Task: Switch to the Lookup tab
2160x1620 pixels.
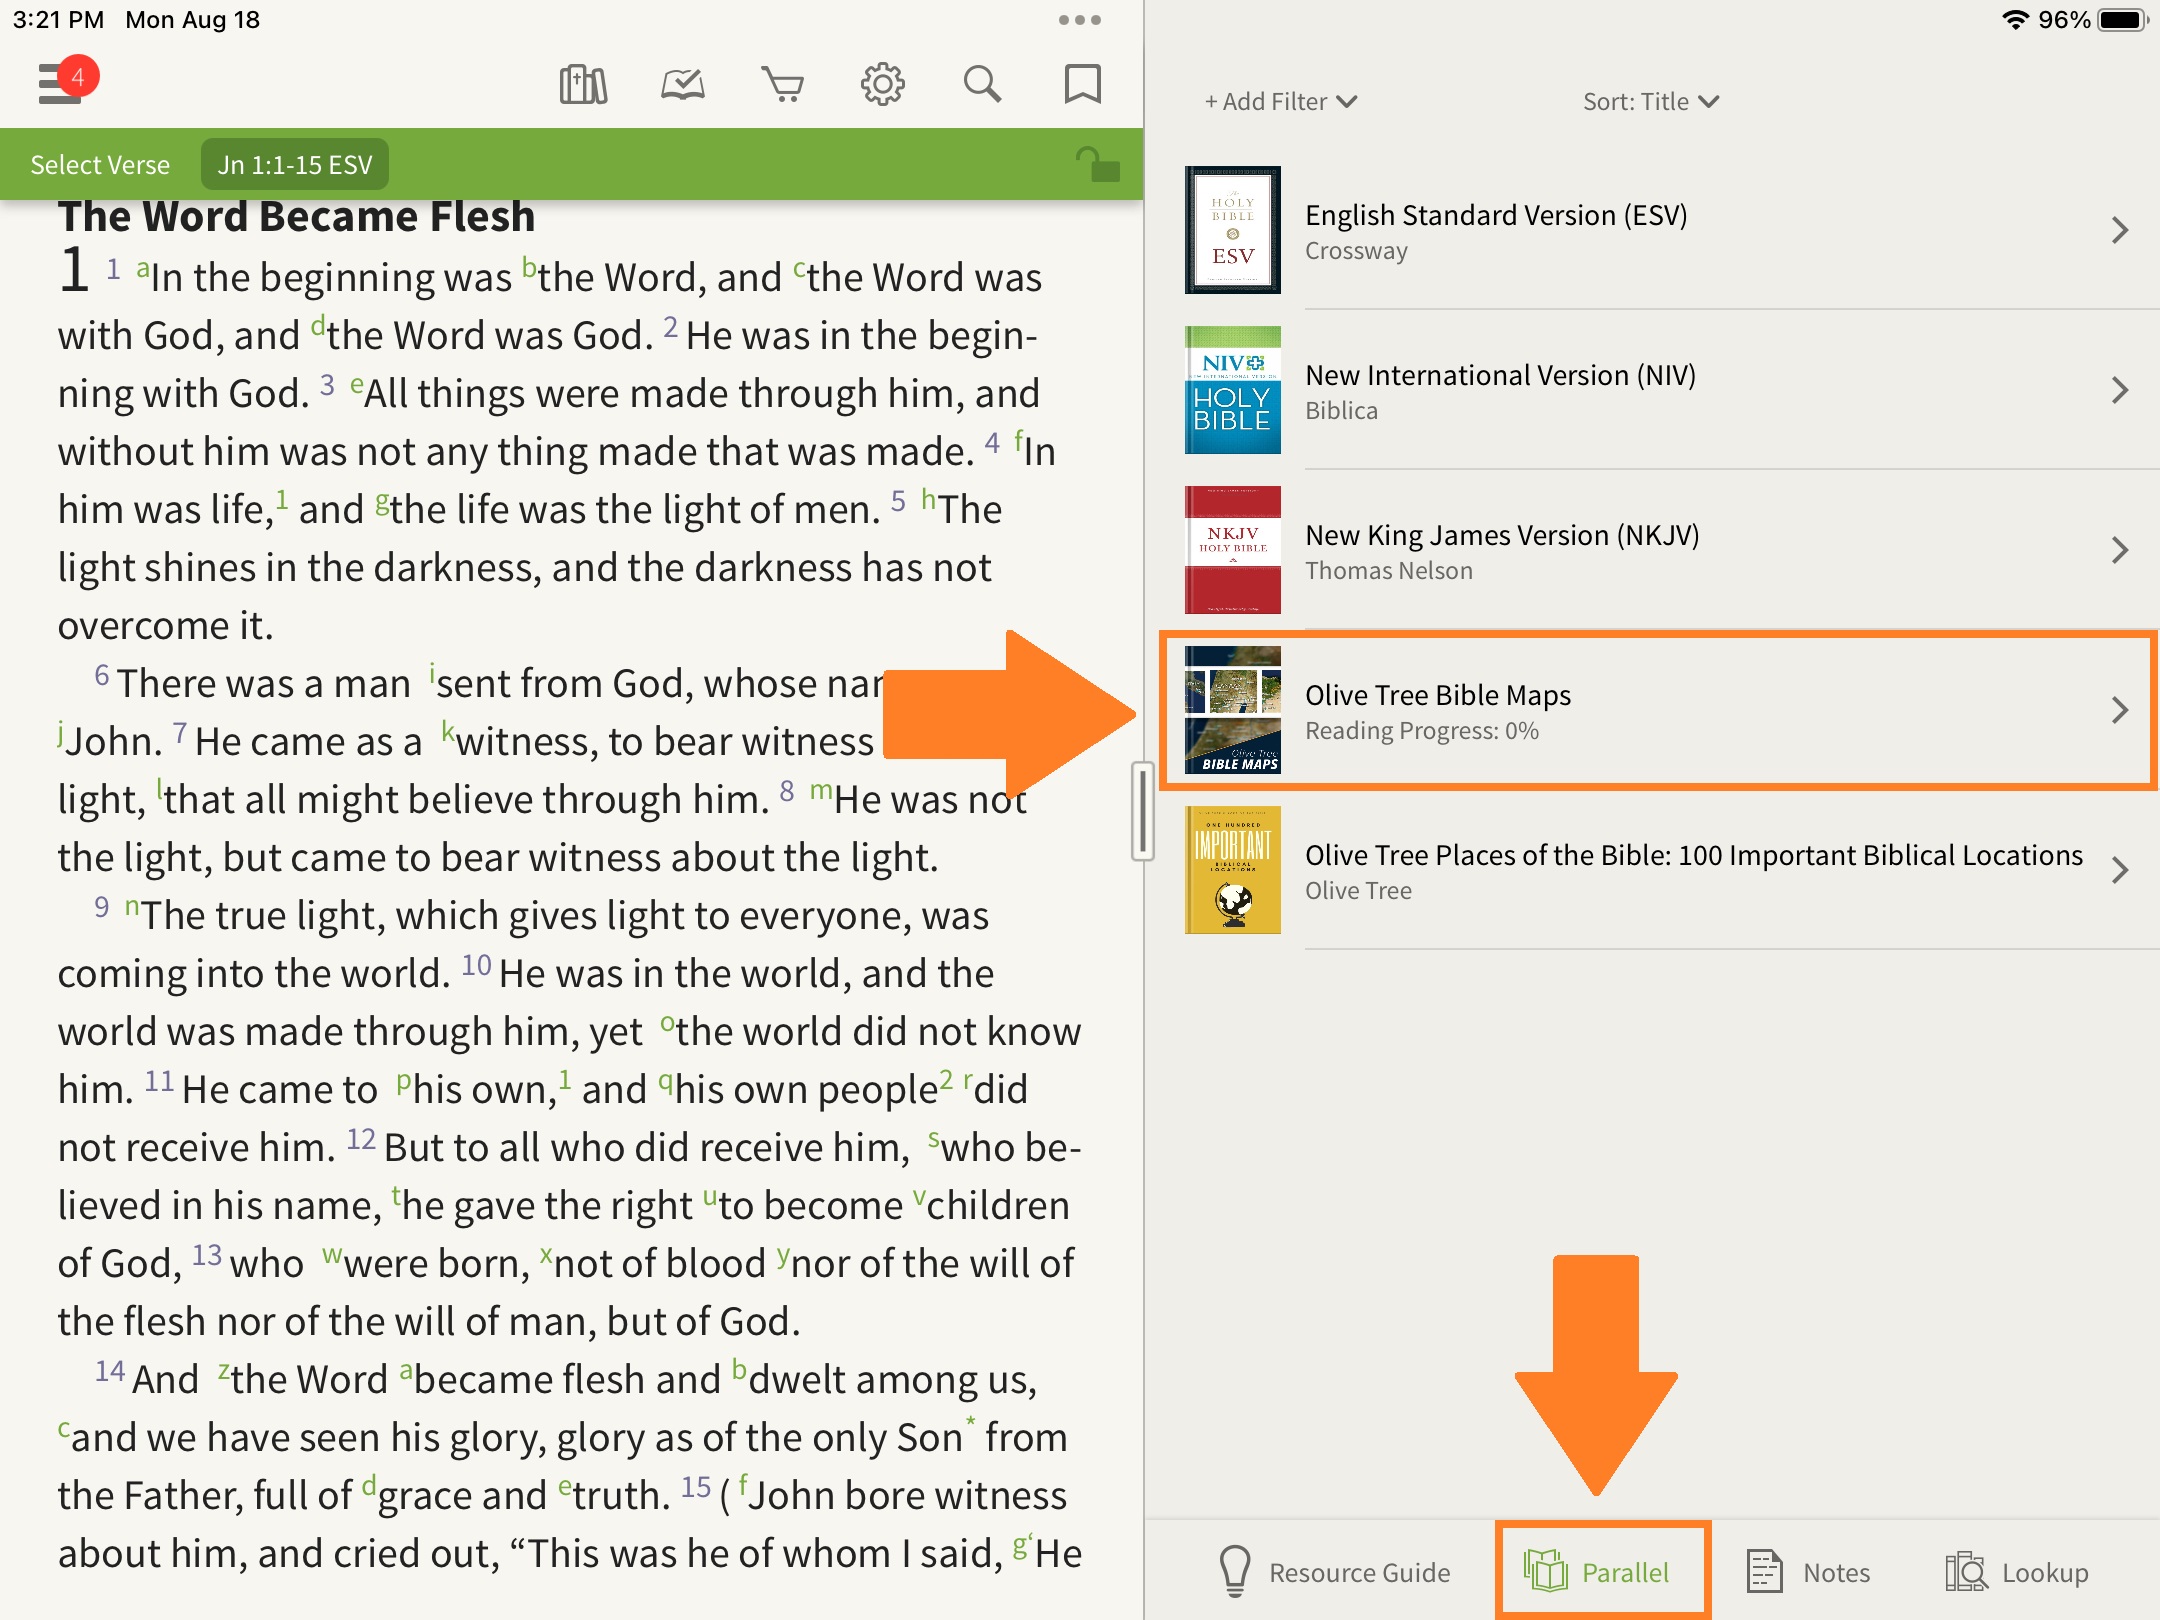Action: click(2016, 1572)
